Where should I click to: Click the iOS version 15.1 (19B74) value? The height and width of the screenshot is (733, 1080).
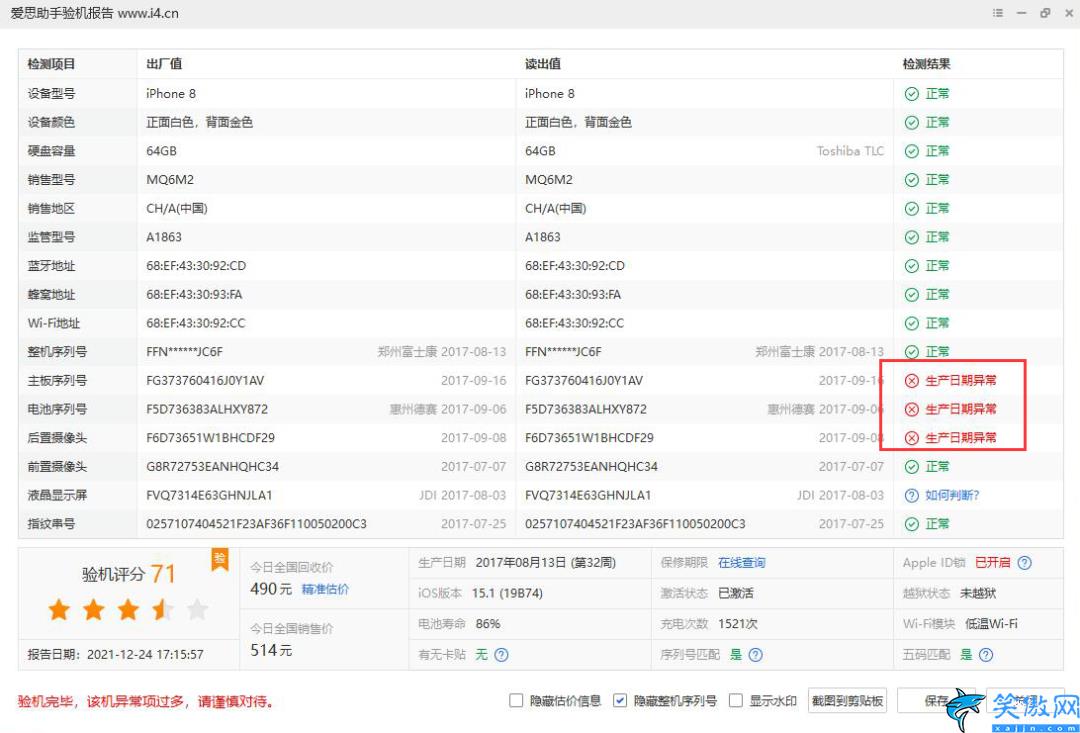(506, 593)
